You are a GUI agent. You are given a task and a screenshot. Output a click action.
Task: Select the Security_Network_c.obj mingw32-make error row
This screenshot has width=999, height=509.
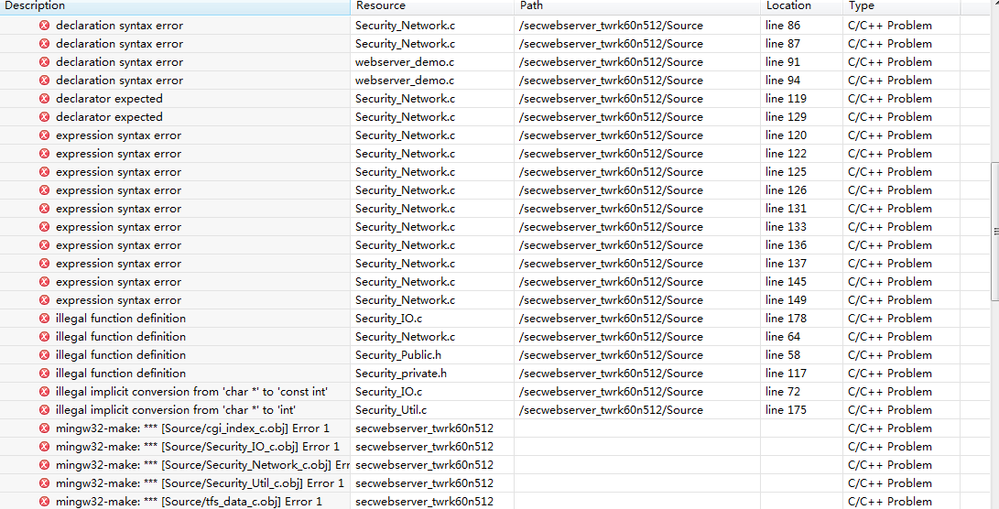(202, 465)
